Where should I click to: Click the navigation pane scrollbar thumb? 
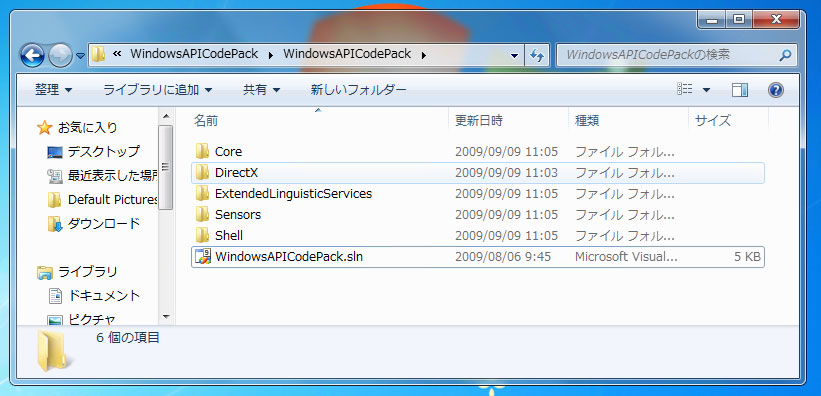tap(165, 168)
